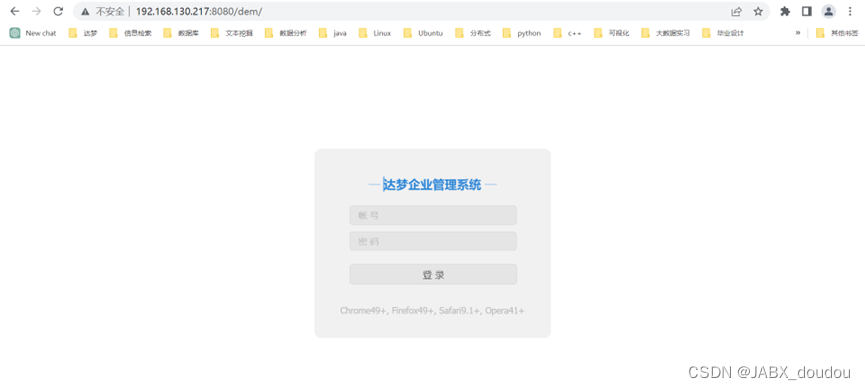Expand hidden bookmarks with double chevron
865x390 pixels.
pyautogui.click(x=798, y=33)
